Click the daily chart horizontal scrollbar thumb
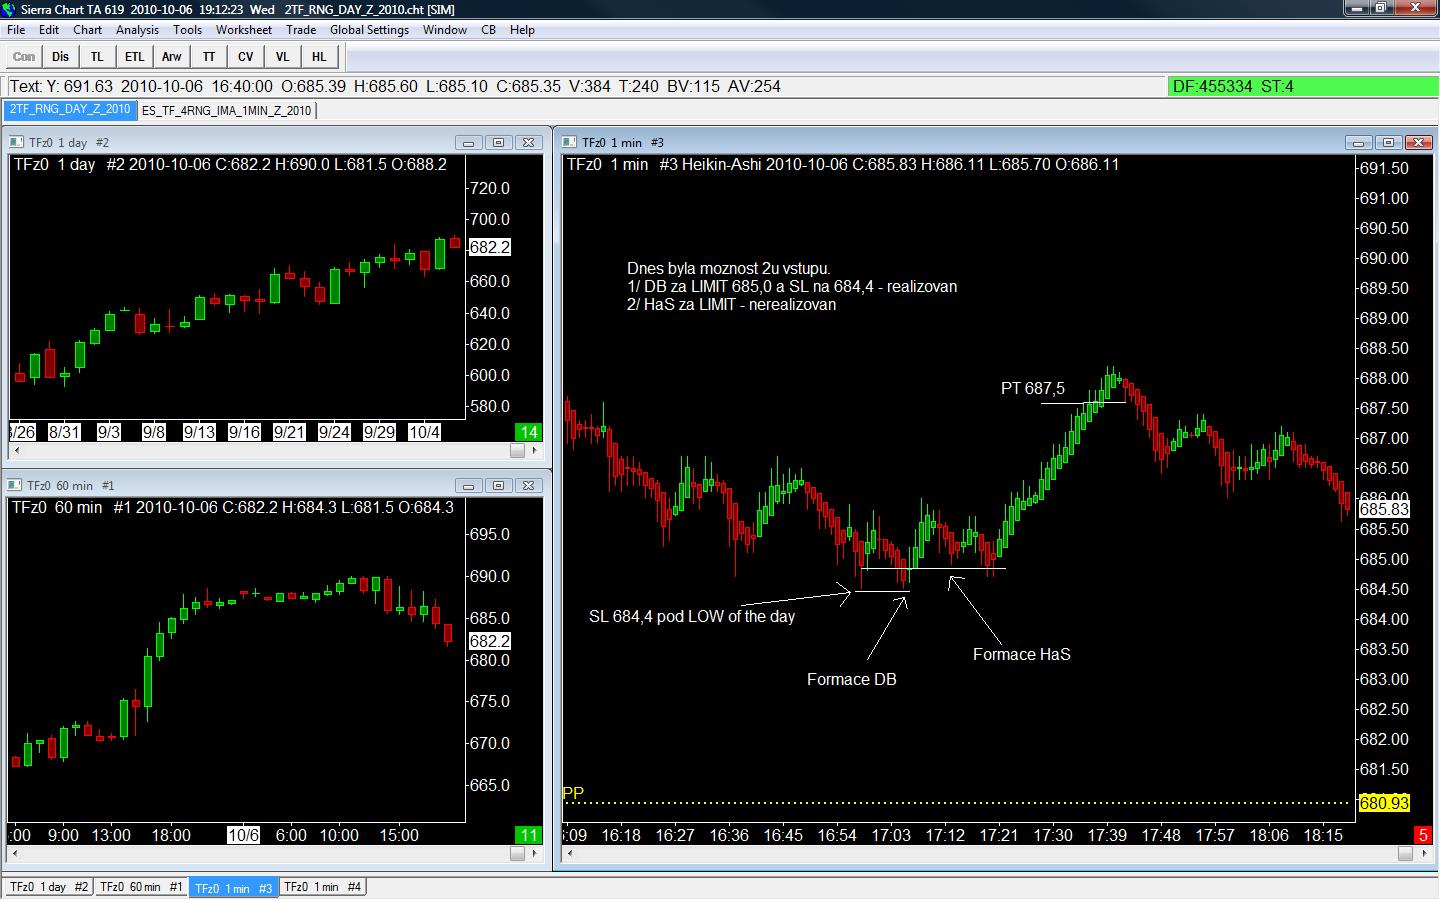 click(x=517, y=451)
